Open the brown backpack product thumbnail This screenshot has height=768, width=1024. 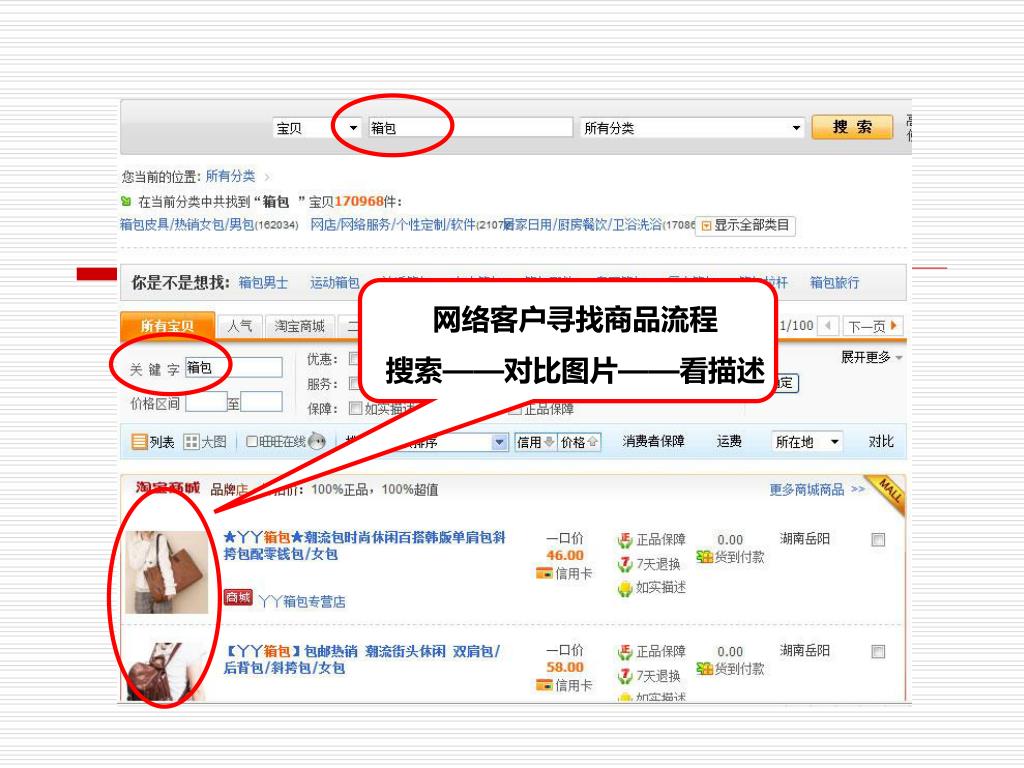pos(167,671)
